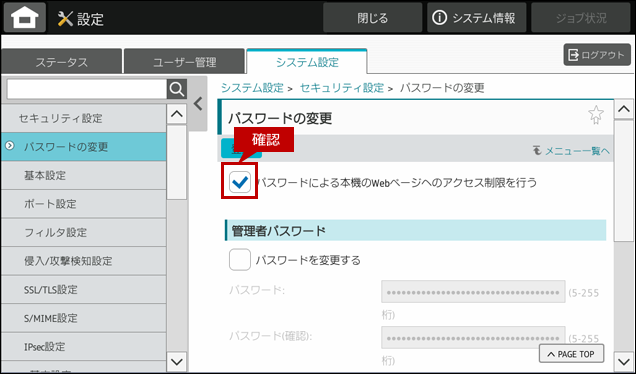
Task: Click the 管理者パスワード section heading
Action: click(x=416, y=230)
